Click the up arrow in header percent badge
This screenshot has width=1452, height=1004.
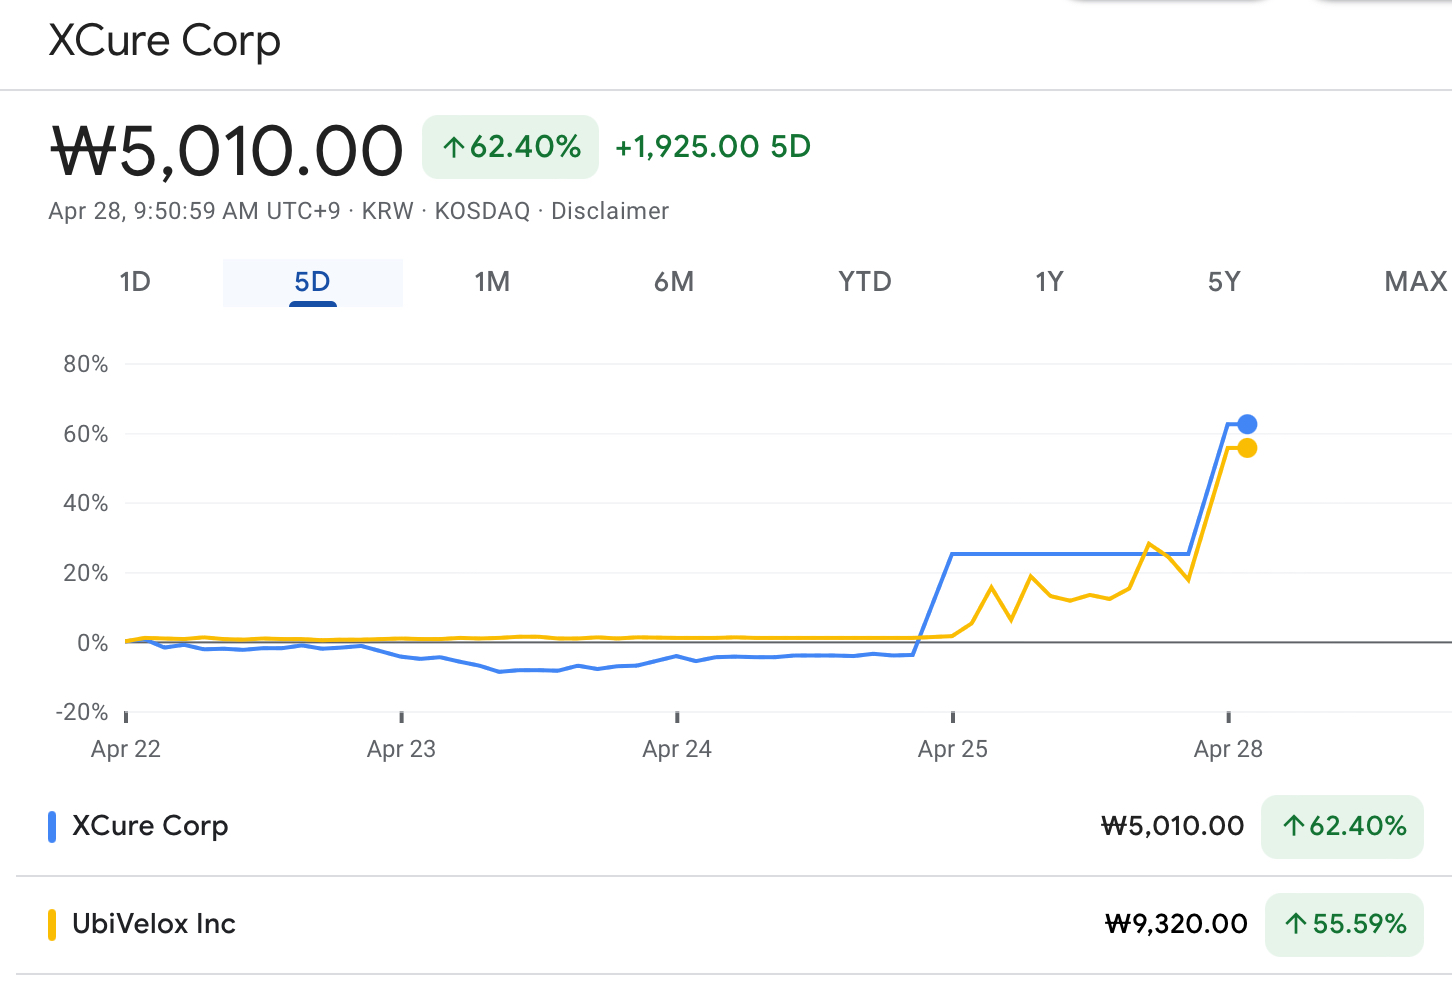click(x=453, y=148)
